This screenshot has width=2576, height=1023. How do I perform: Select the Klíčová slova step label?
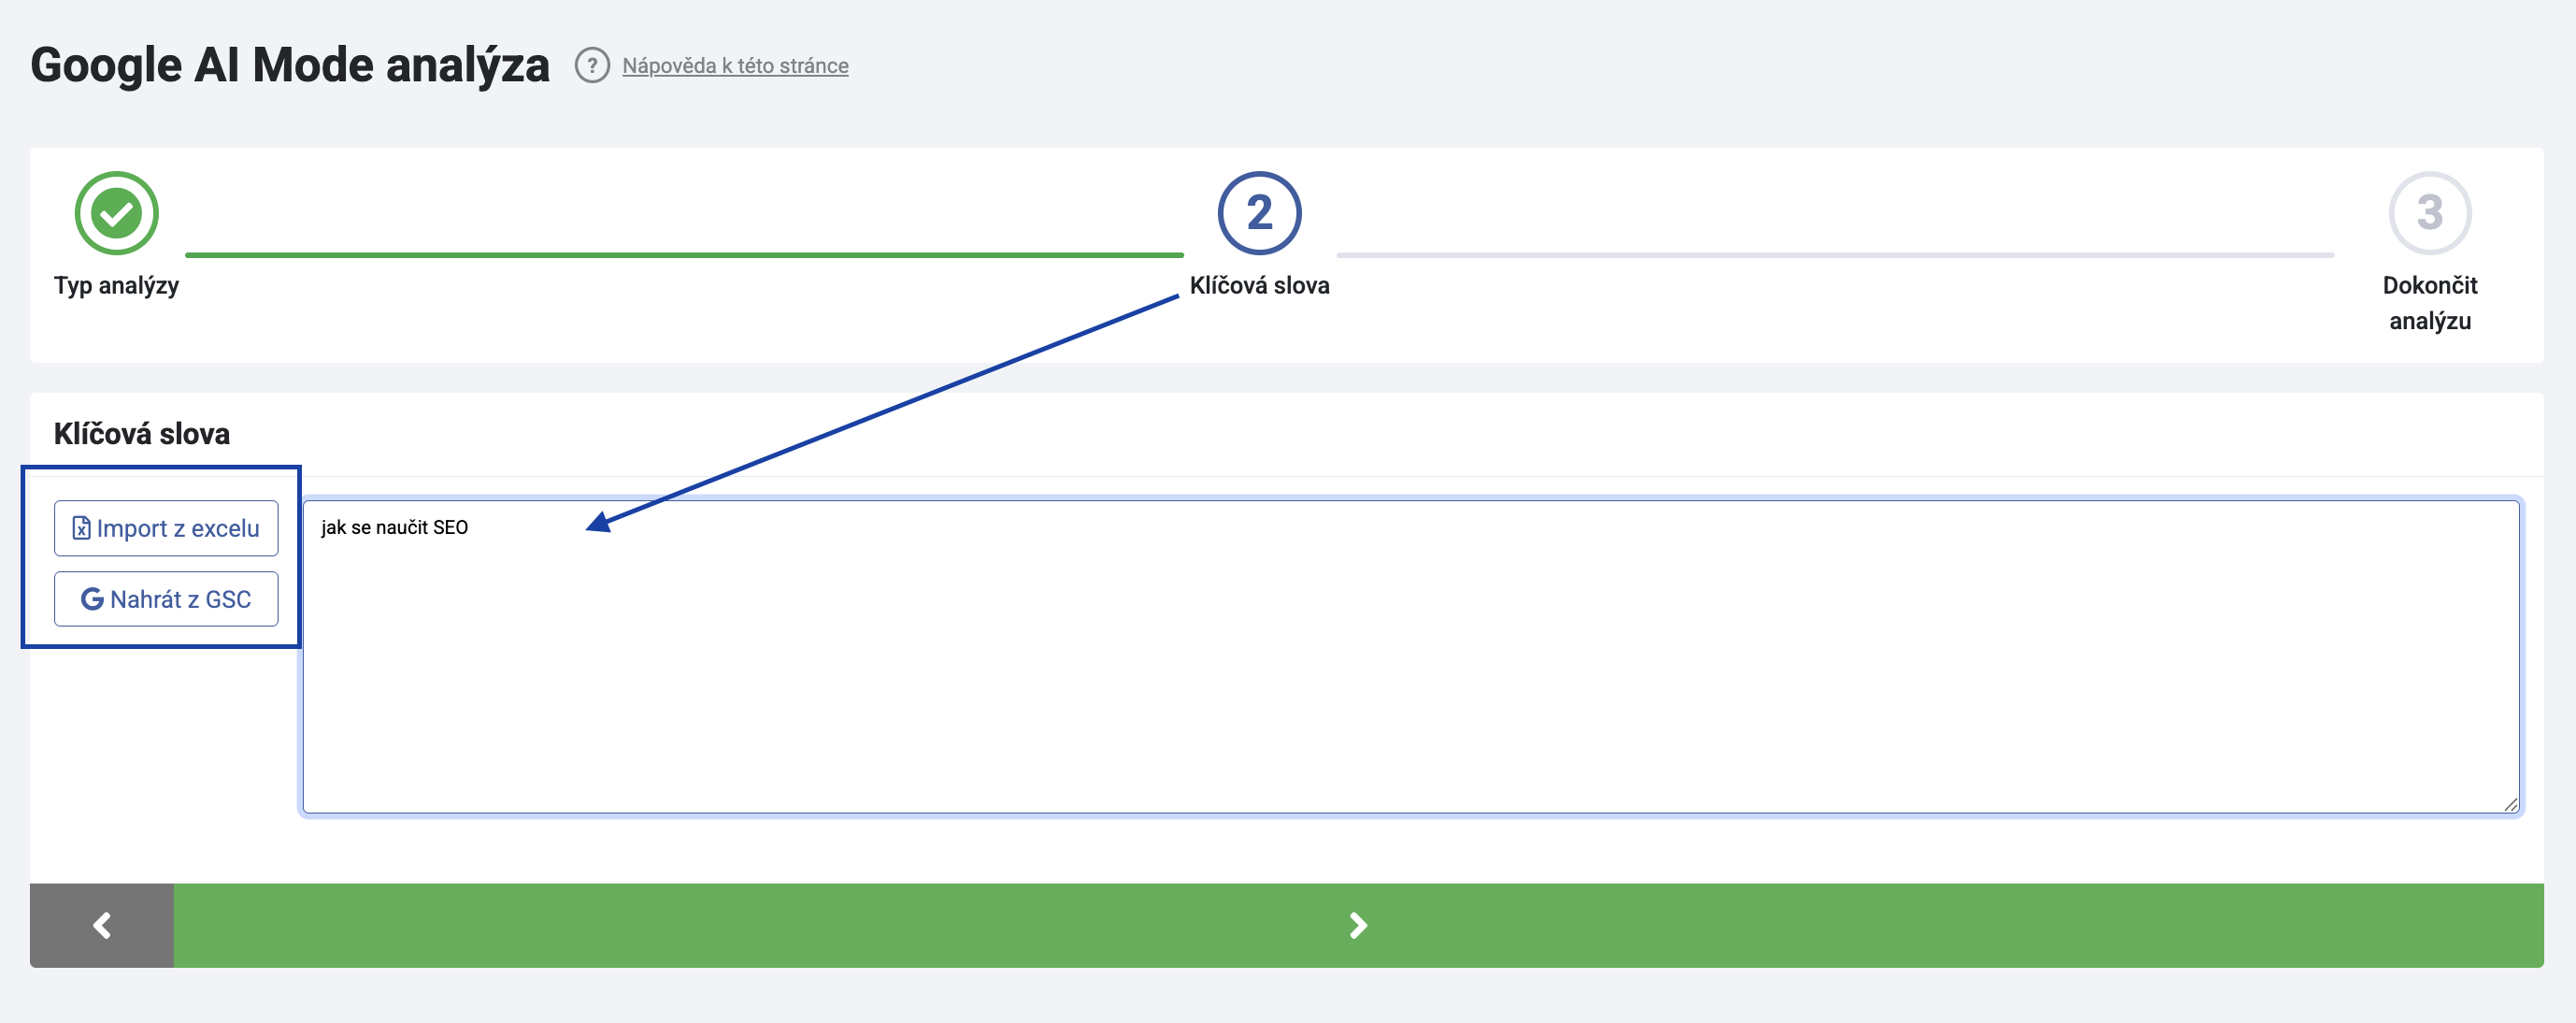pos(1259,286)
